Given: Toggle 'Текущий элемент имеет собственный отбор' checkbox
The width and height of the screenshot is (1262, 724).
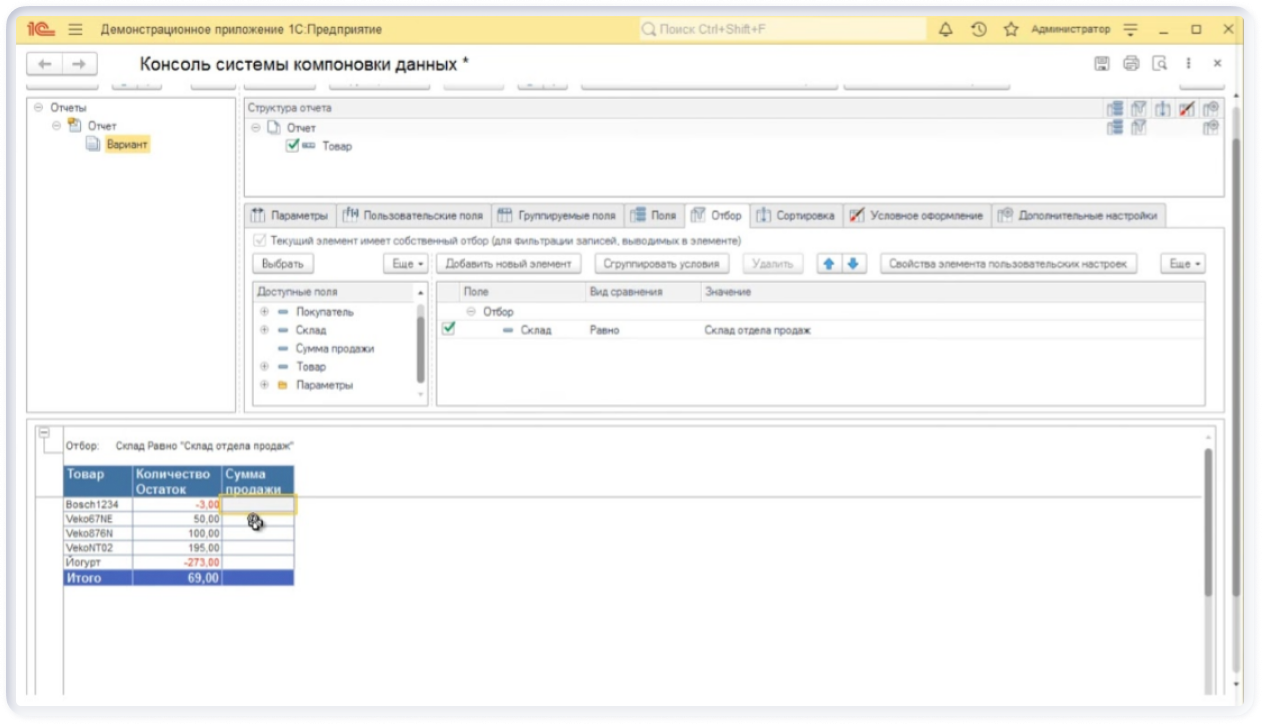Looking at the screenshot, I should [261, 241].
